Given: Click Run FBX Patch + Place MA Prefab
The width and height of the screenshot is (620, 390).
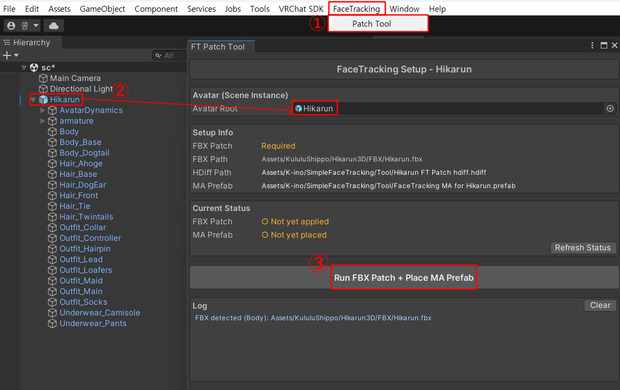Looking at the screenshot, I should 404,278.
